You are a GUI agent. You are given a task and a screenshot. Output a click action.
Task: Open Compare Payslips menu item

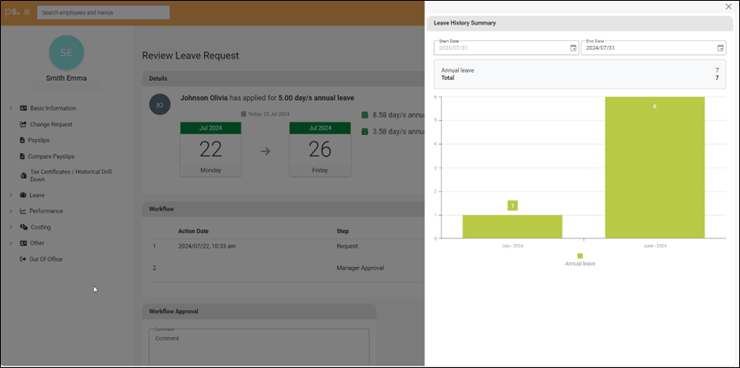coord(51,157)
